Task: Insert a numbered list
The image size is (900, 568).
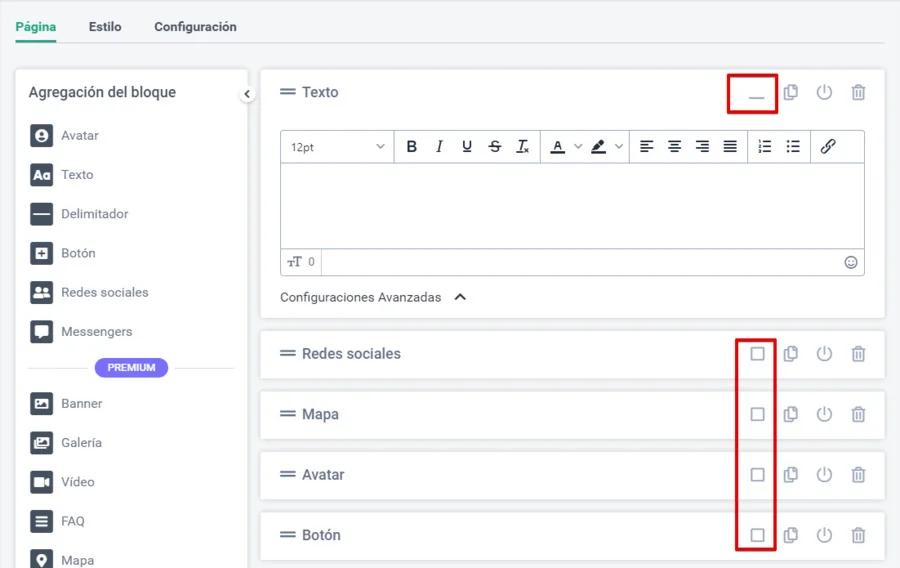Action: pos(765,147)
